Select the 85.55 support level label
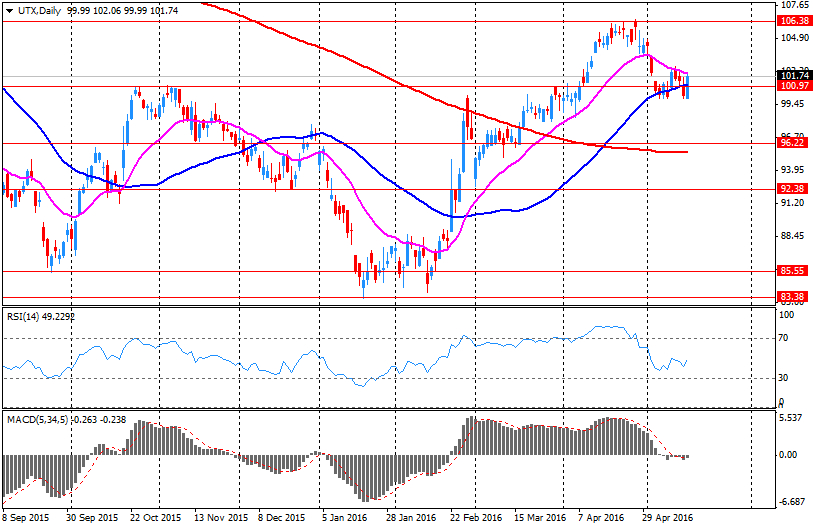815x526 pixels. click(x=792, y=271)
